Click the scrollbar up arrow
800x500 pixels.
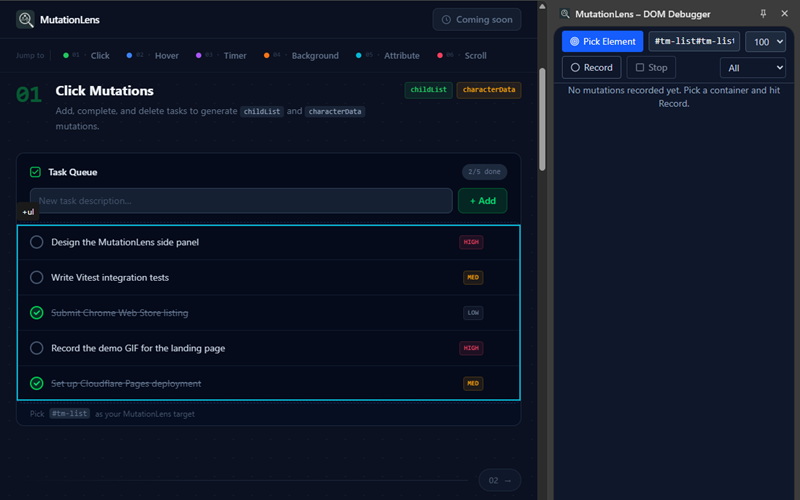click(x=542, y=6)
